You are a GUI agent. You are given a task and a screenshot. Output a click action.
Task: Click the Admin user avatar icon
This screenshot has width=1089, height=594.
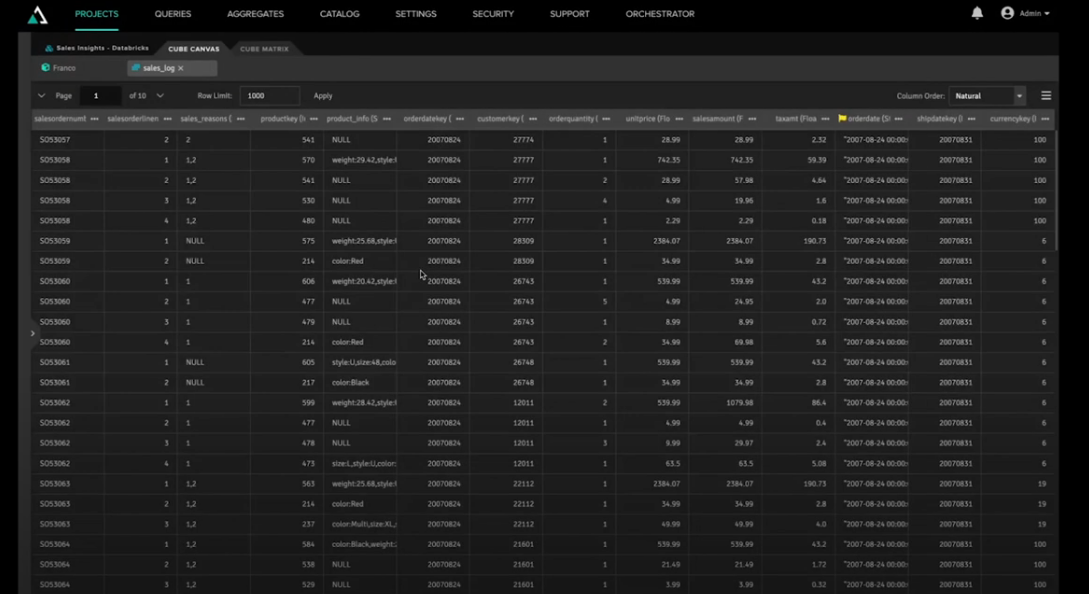point(1007,13)
